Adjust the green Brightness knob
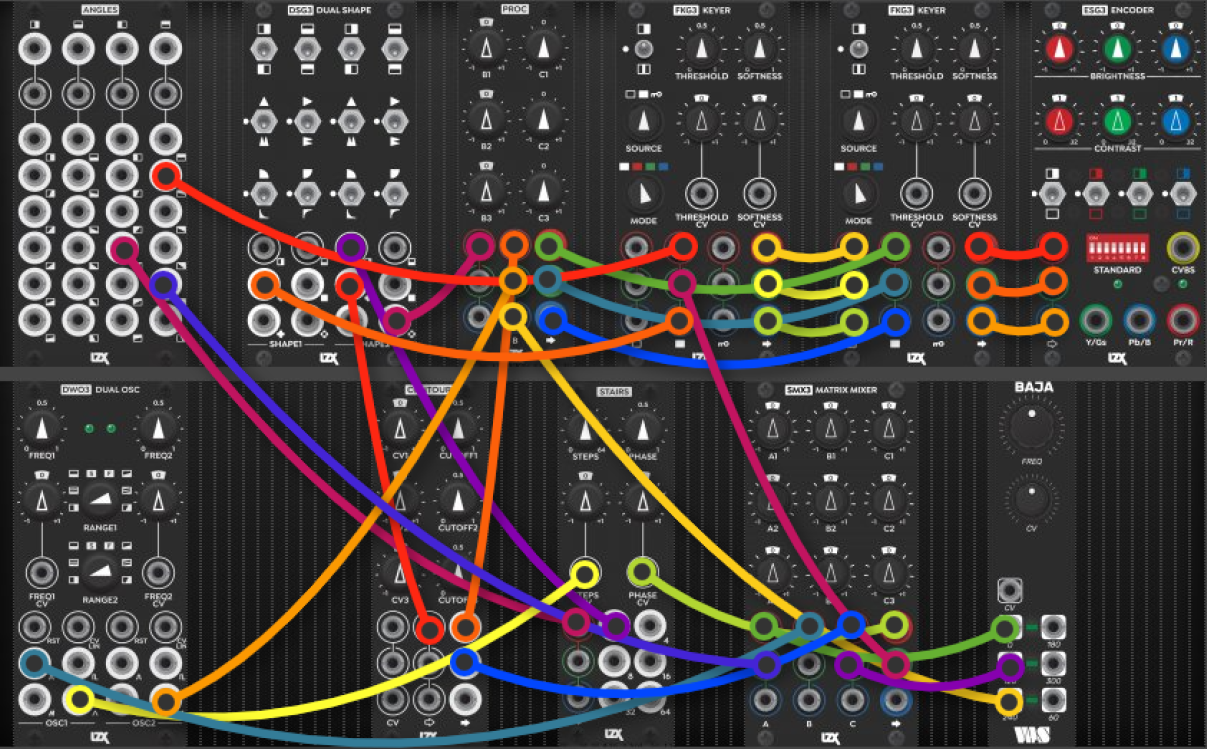The width and height of the screenshot is (1207, 749). click(x=1118, y=48)
